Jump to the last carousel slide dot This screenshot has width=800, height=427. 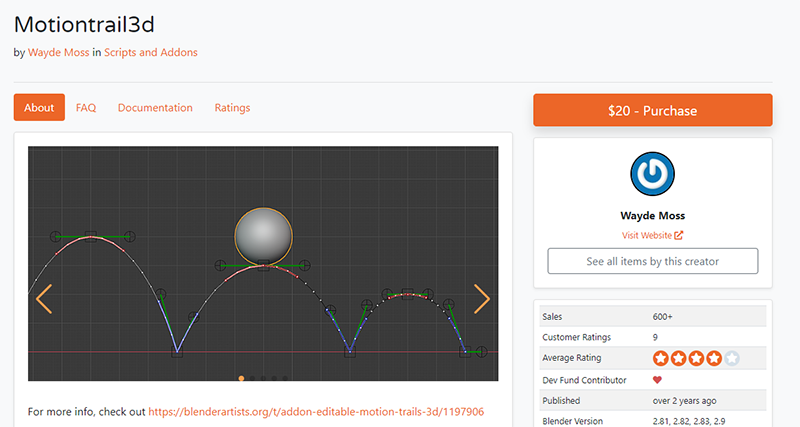(285, 379)
